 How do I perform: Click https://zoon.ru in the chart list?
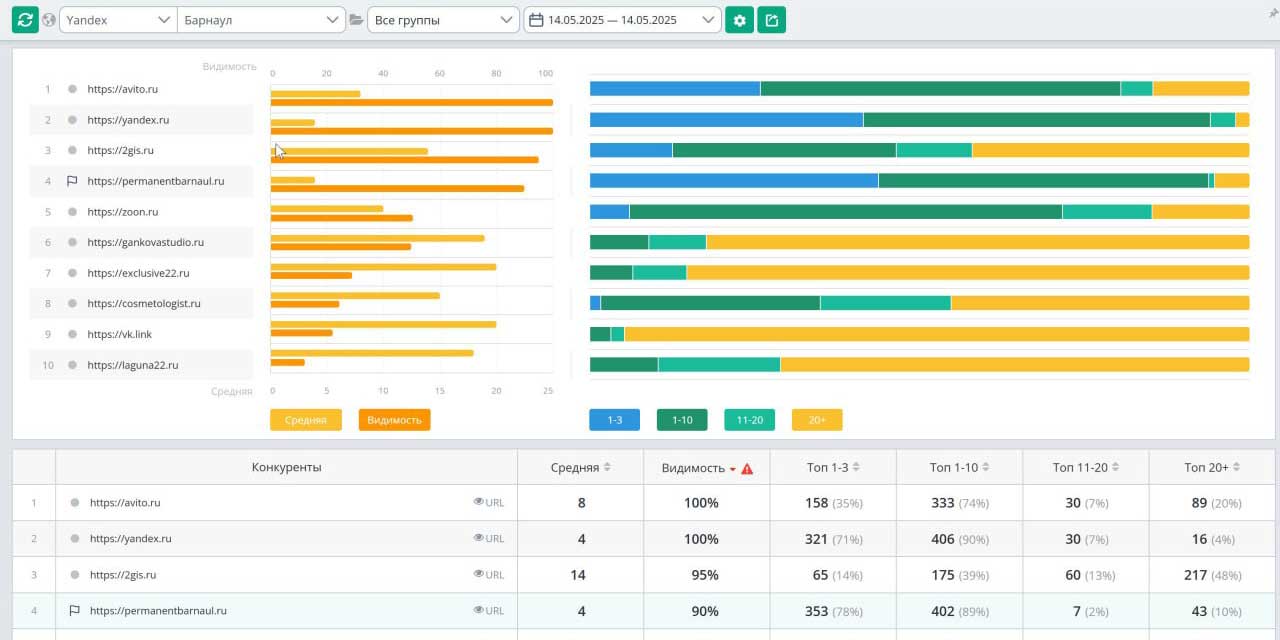(x=122, y=212)
